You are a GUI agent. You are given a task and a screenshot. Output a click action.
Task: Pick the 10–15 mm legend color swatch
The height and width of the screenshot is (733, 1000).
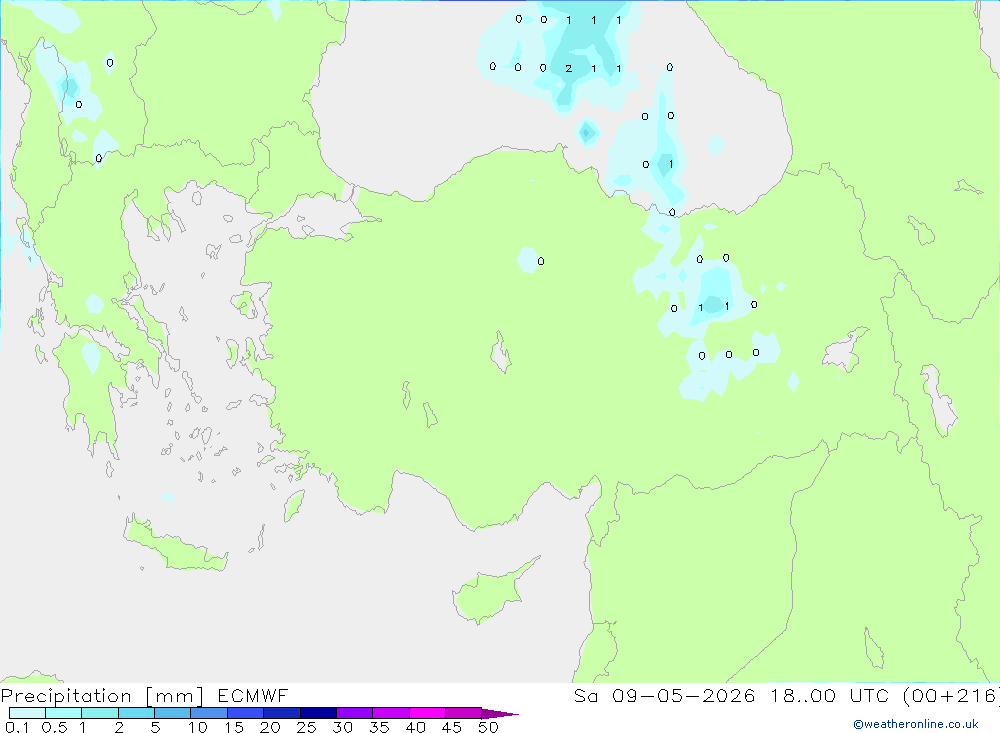tap(209, 713)
